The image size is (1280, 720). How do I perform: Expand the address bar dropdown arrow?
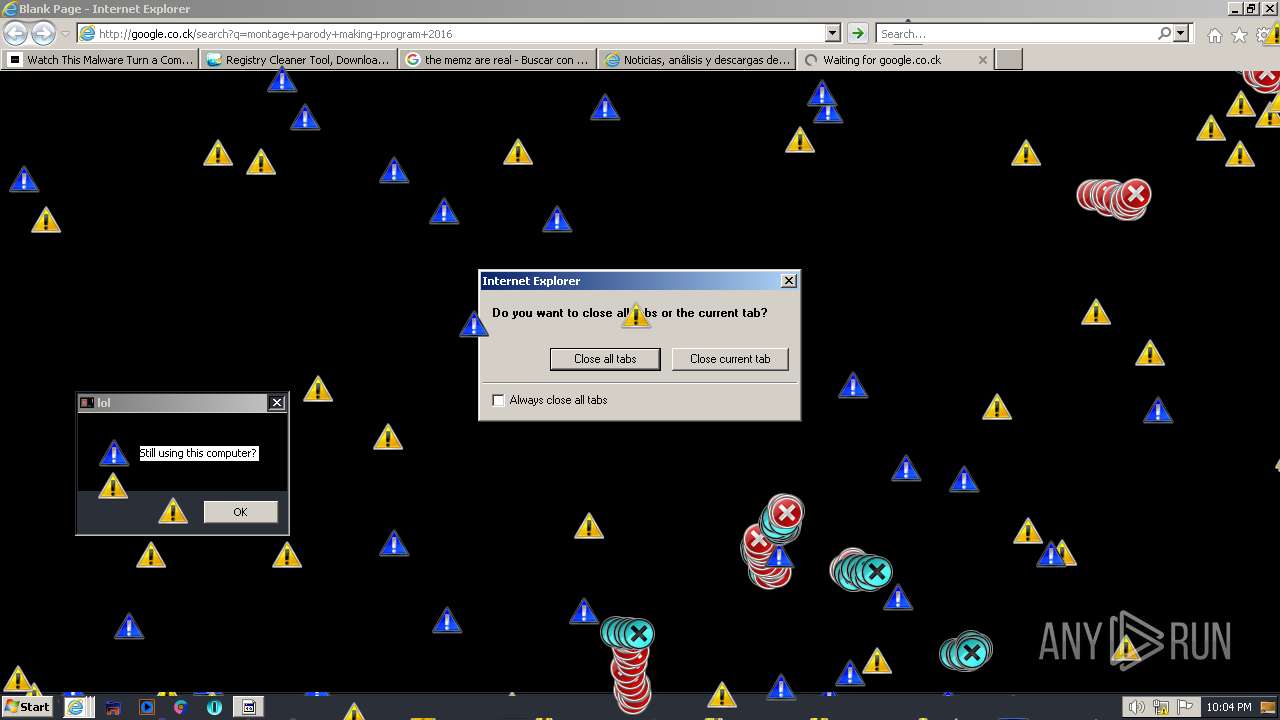(x=831, y=34)
